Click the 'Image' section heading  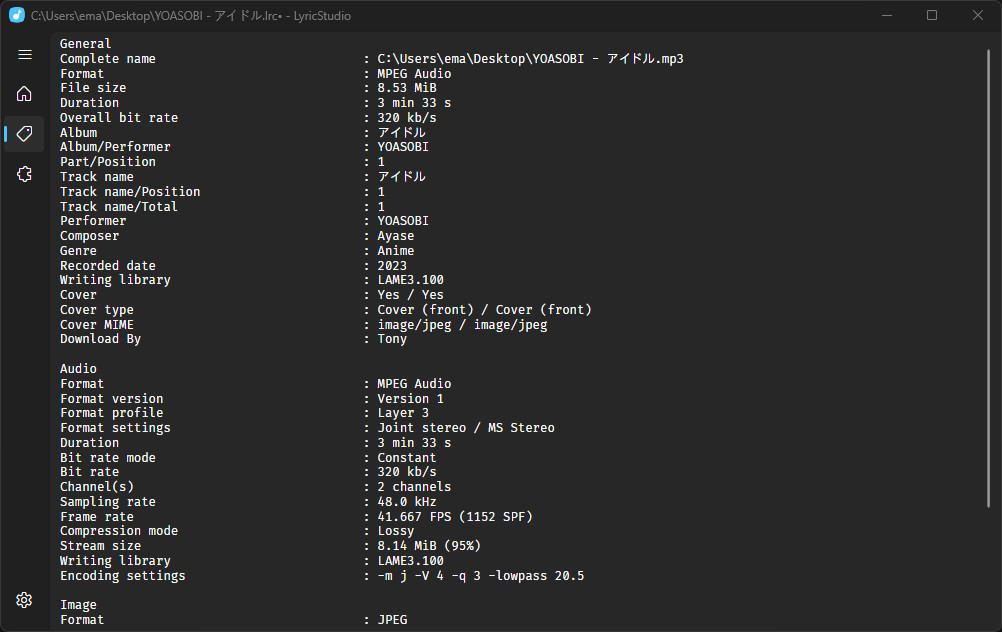tap(78, 605)
